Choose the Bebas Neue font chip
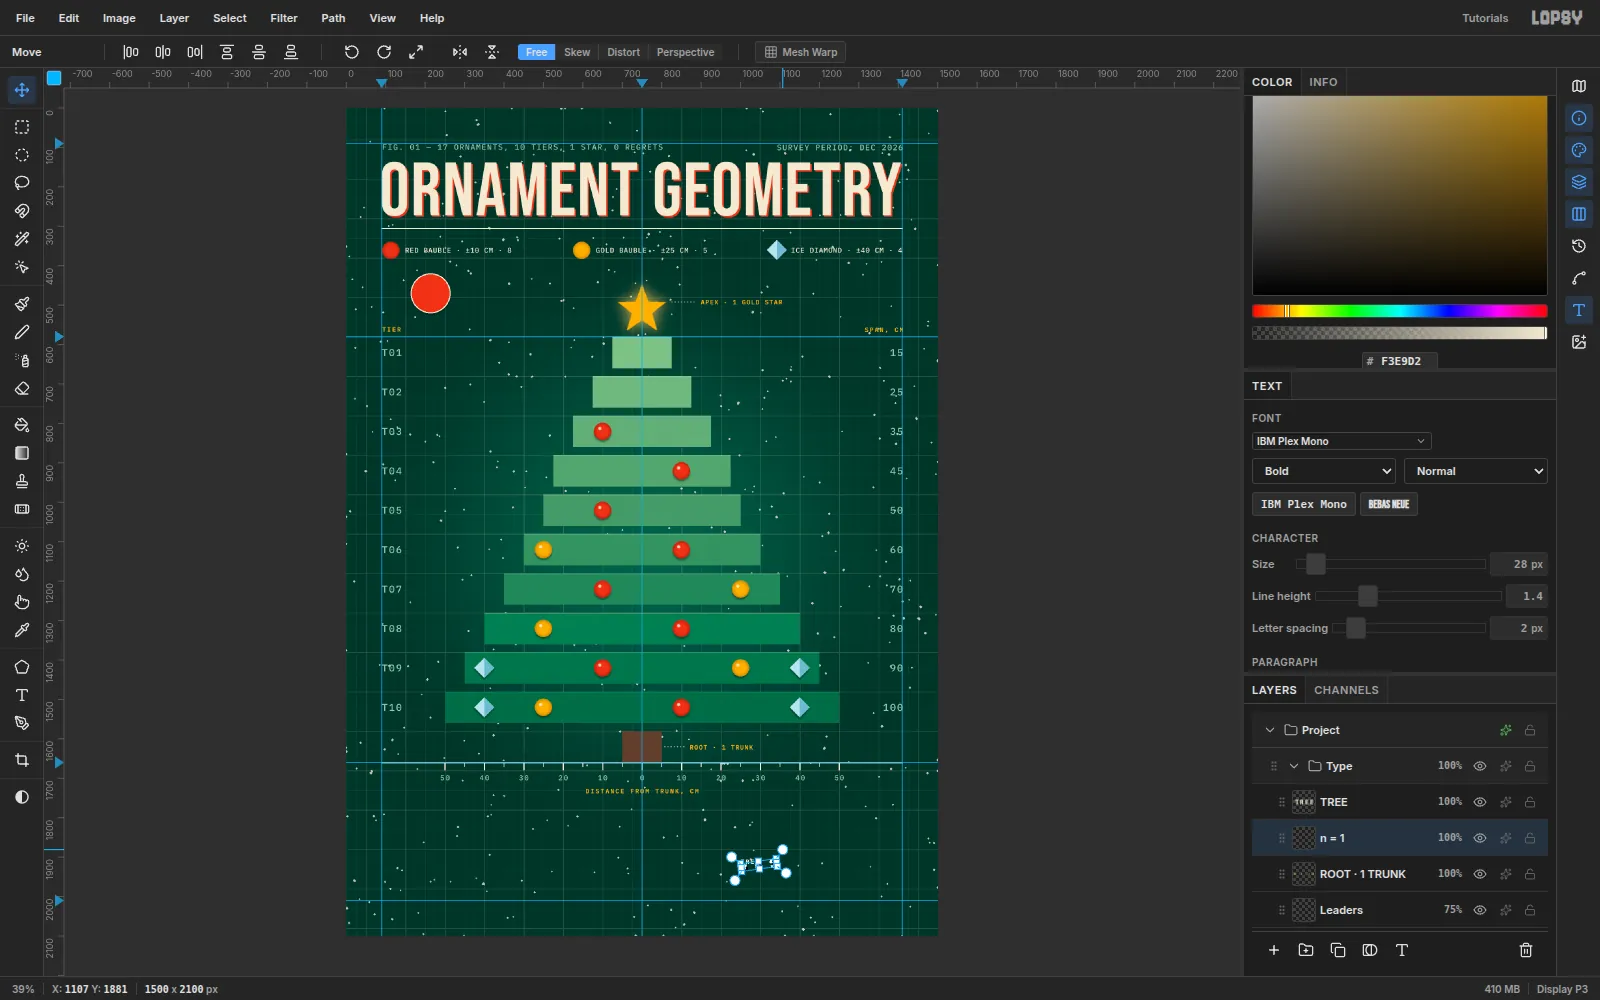The image size is (1600, 1000). pos(1388,504)
